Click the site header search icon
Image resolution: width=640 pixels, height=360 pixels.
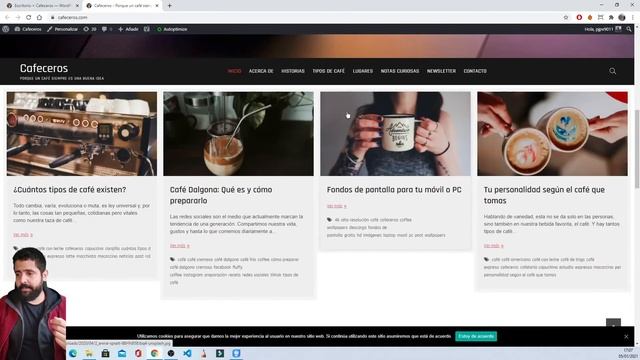coord(613,71)
